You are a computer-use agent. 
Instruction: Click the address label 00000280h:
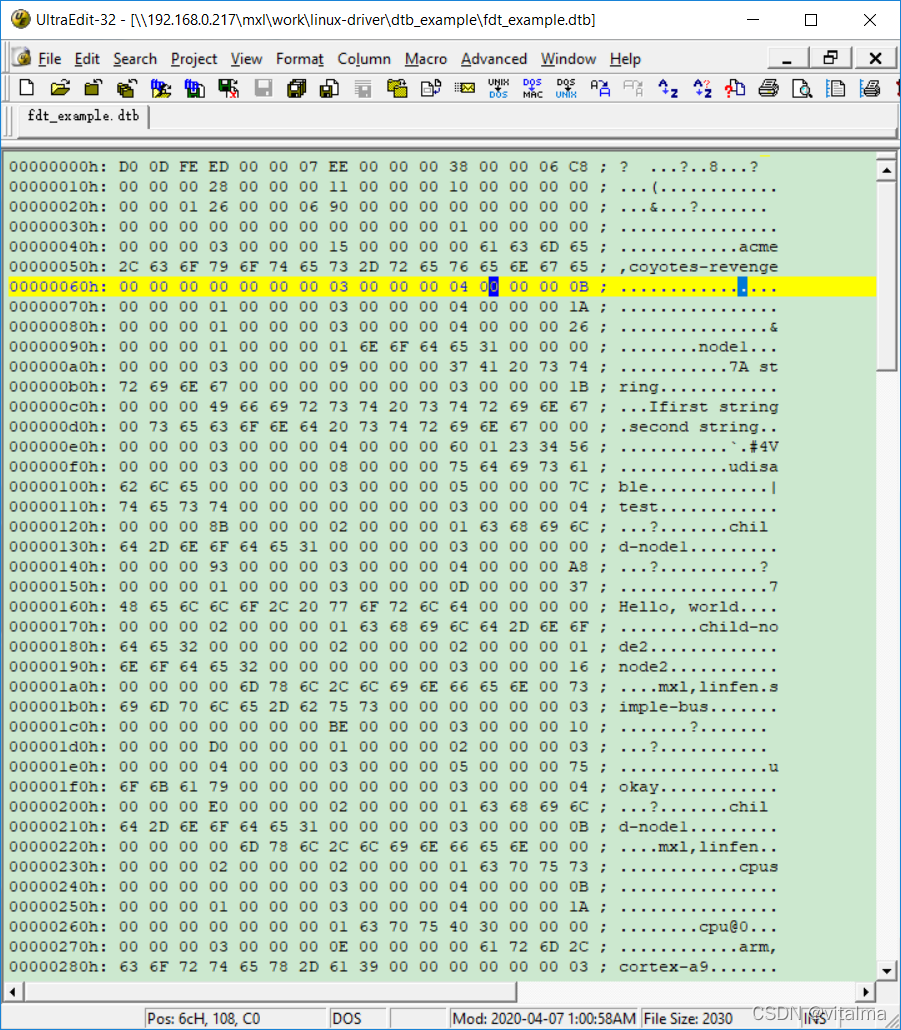(58, 967)
